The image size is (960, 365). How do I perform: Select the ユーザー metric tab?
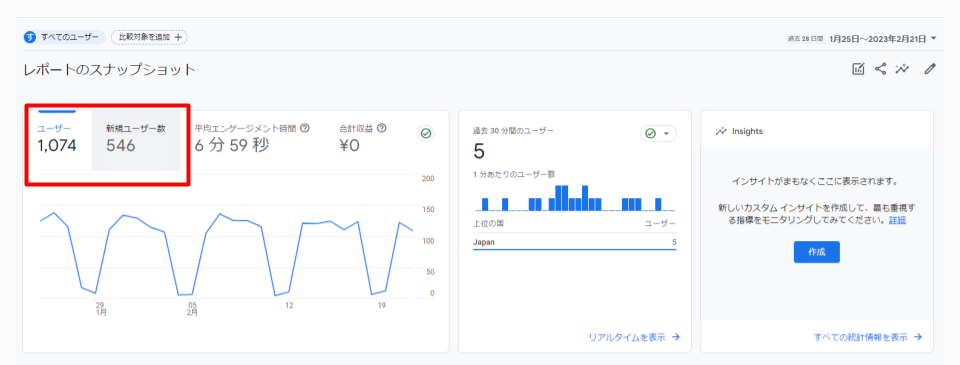57,140
